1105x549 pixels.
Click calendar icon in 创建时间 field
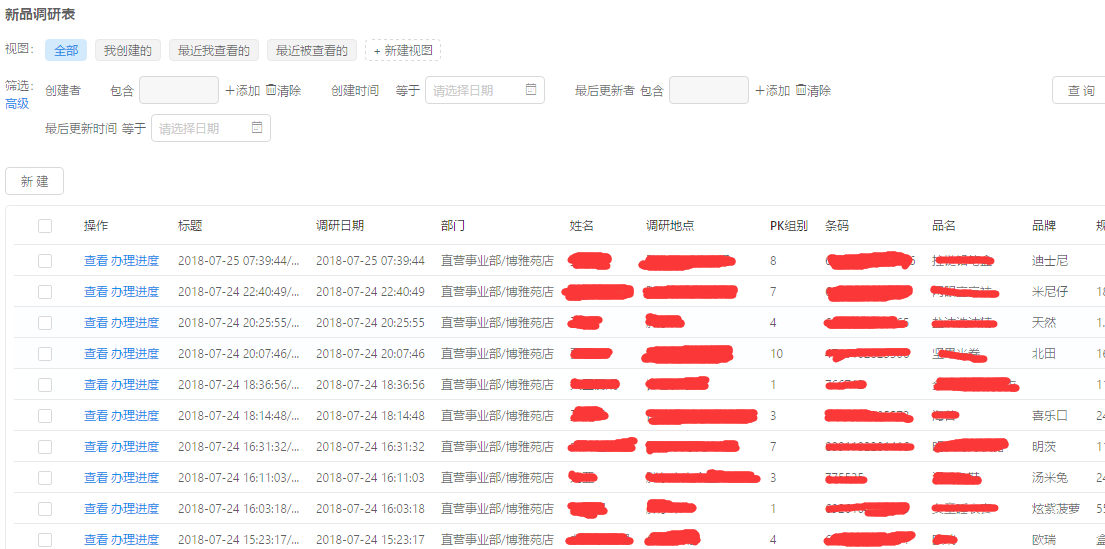pos(531,90)
